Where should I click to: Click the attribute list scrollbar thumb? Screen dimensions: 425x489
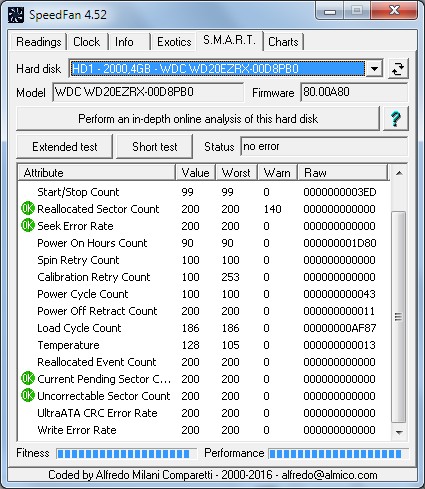tap(399, 317)
